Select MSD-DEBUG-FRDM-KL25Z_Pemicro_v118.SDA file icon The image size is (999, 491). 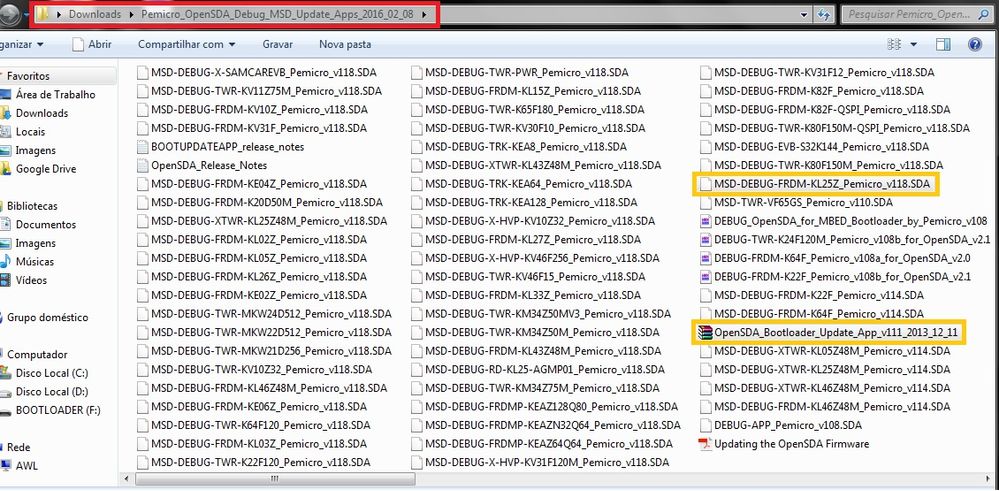click(x=705, y=184)
